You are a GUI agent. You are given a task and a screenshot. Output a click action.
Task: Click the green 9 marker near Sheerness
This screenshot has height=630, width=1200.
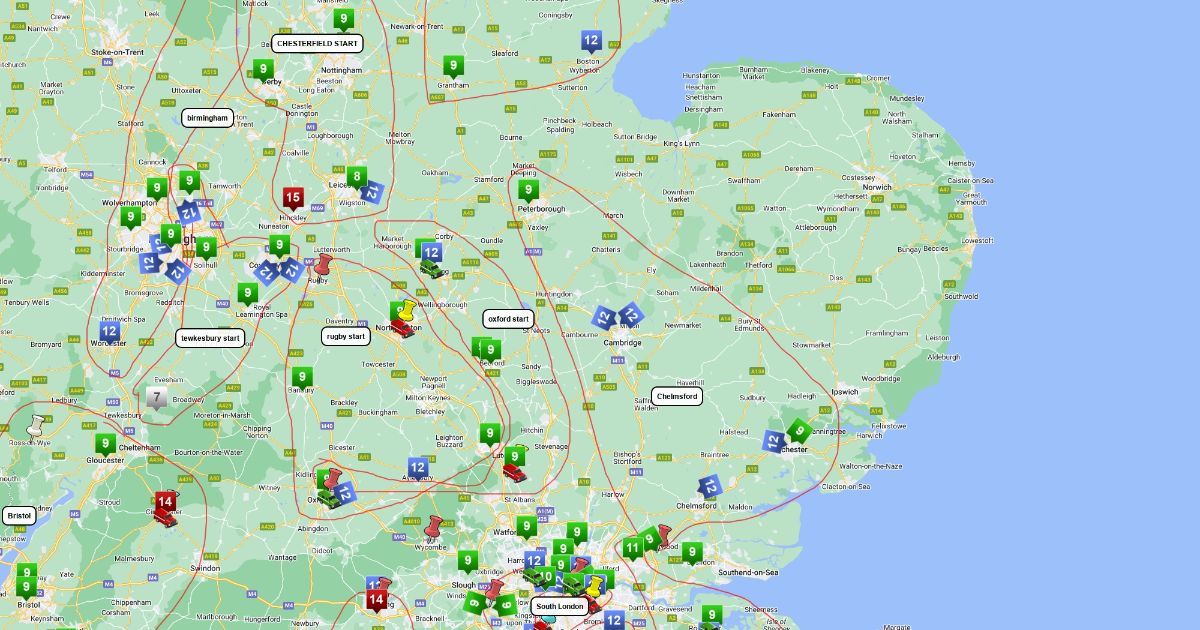711,616
